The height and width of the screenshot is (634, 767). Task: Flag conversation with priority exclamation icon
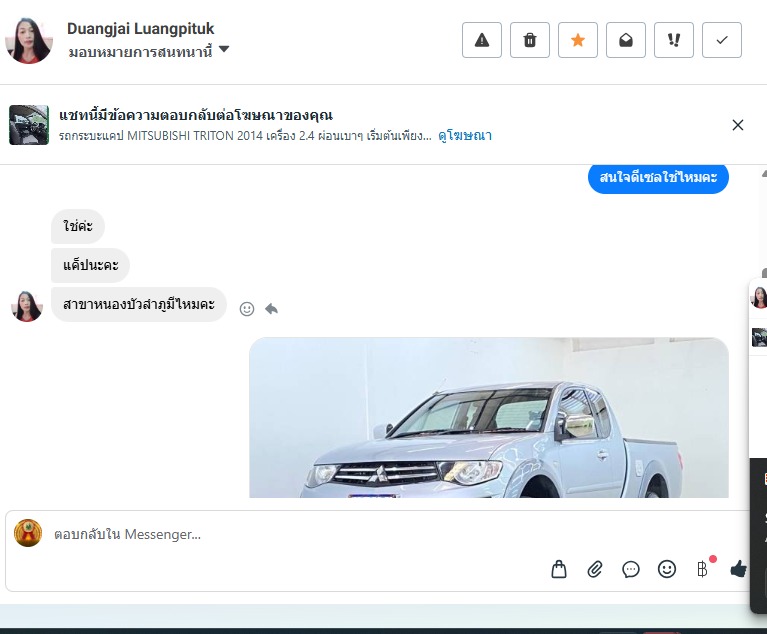674,40
